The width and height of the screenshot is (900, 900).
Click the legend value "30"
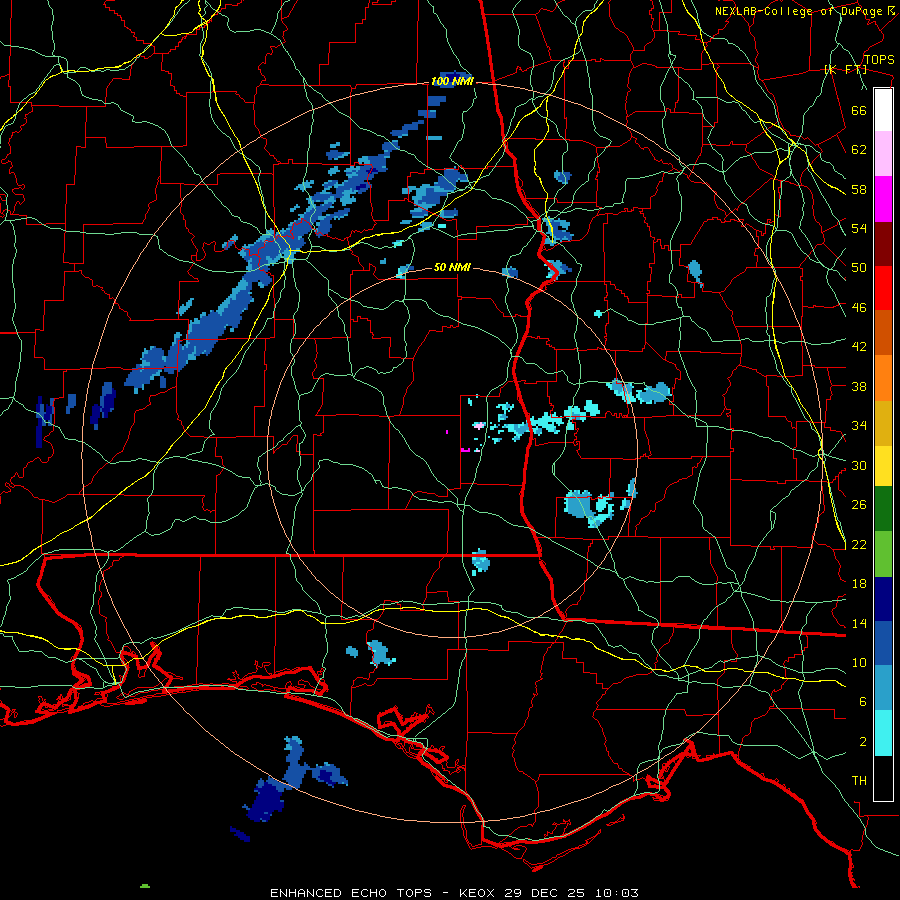(859, 465)
